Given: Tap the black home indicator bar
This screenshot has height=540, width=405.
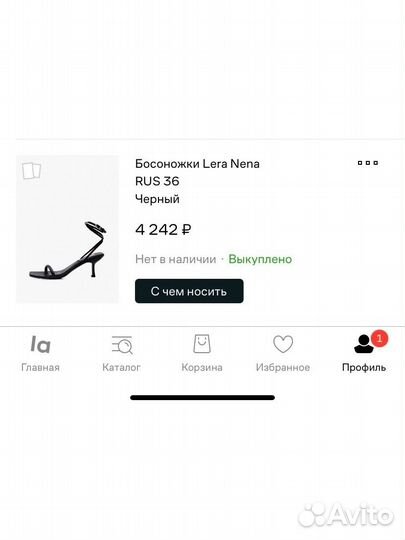Looking at the screenshot, I should (202, 397).
